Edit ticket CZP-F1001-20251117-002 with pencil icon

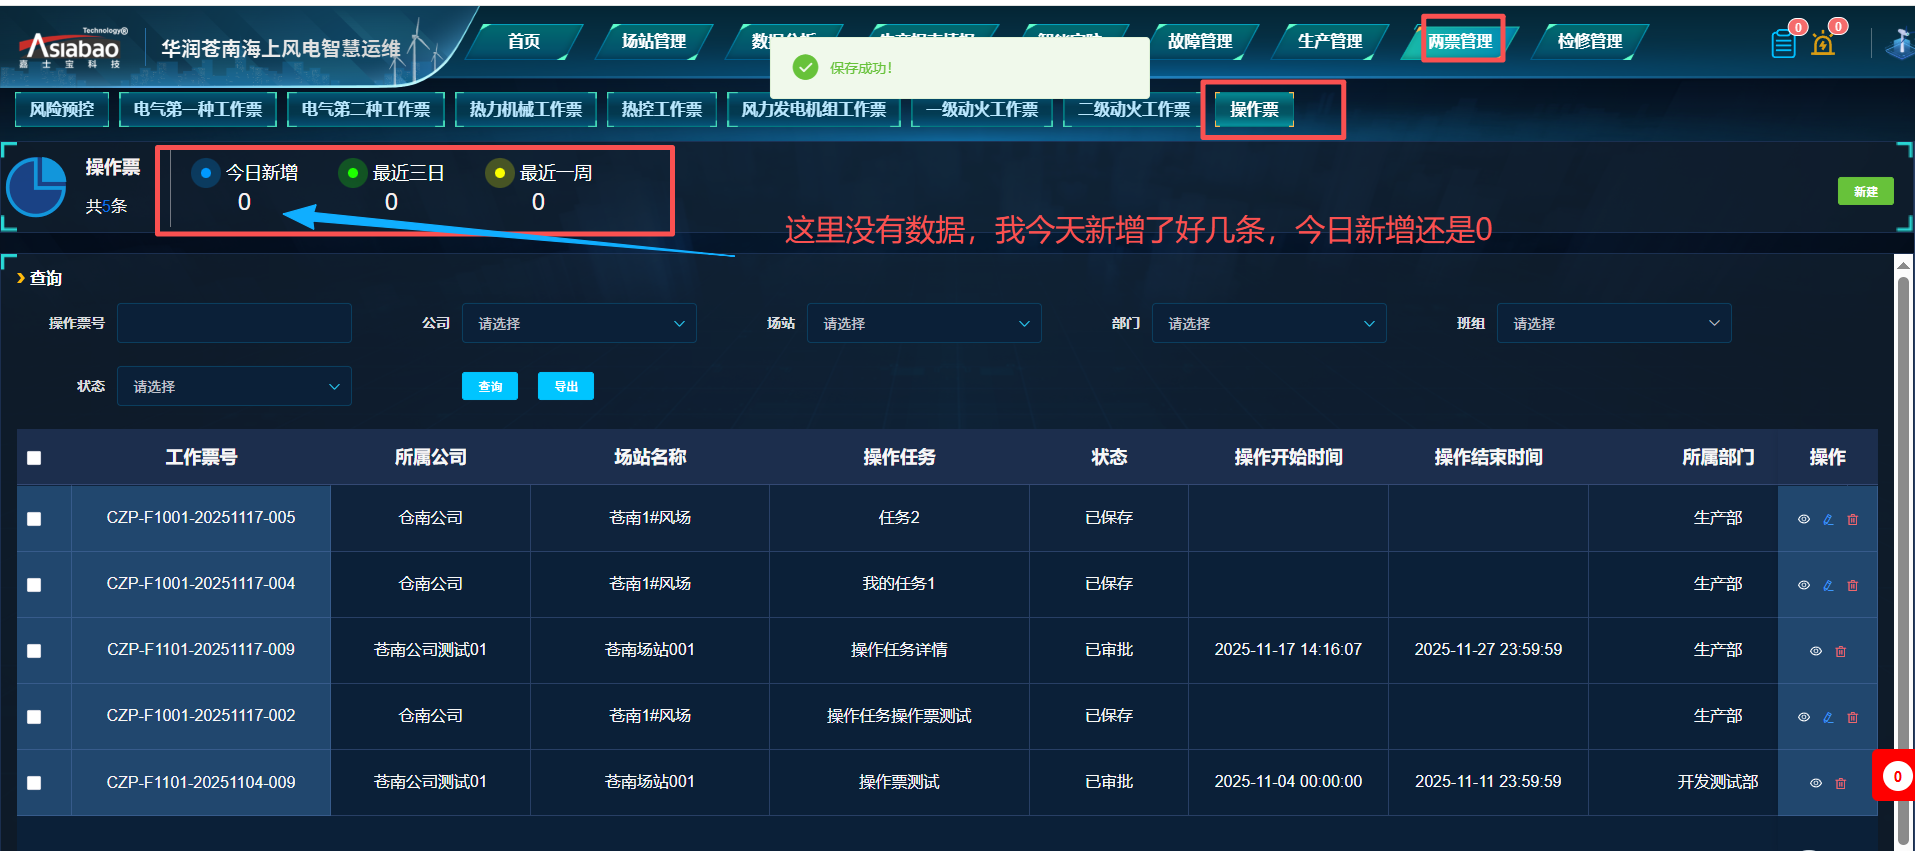[x=1828, y=717]
